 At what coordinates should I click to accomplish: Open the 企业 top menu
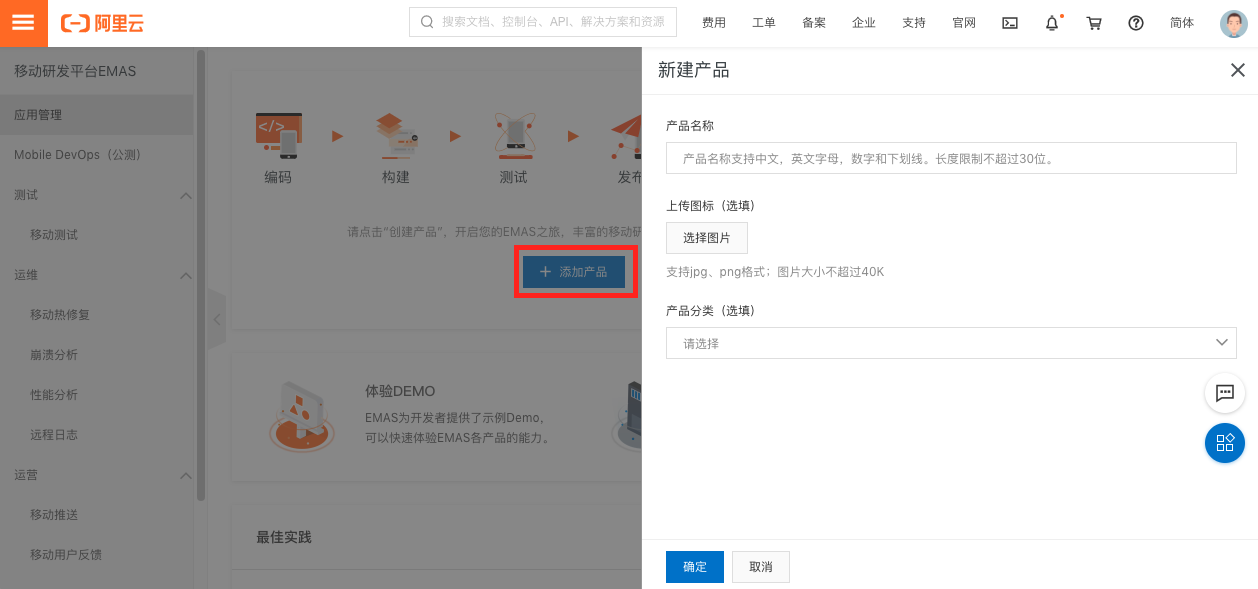[x=864, y=23]
